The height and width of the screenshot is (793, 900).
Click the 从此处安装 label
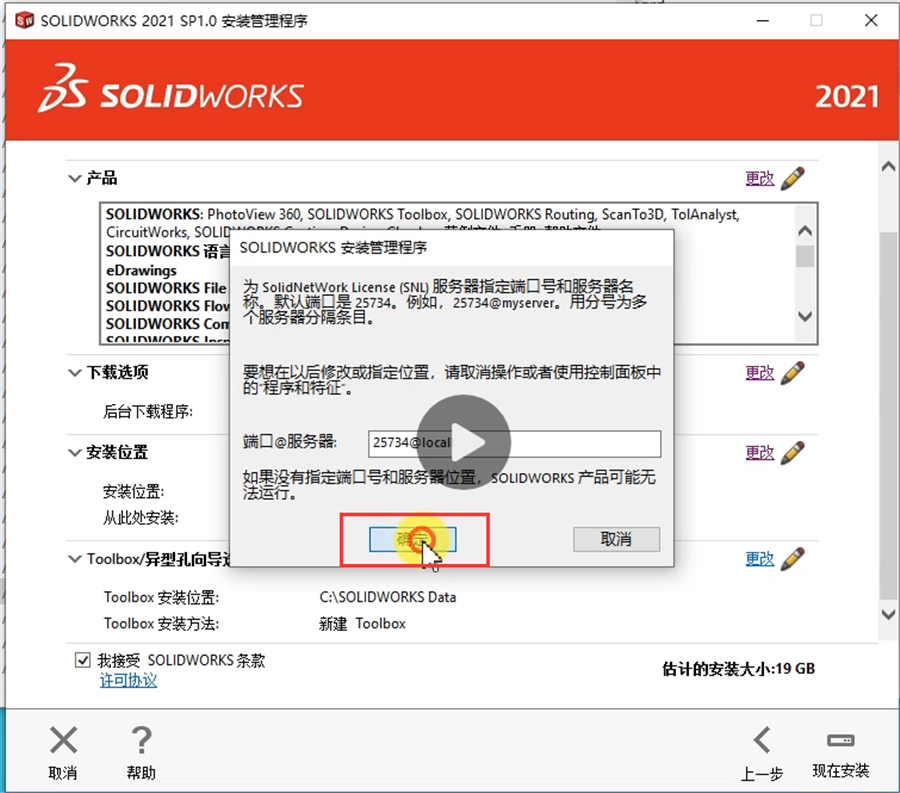click(141, 518)
